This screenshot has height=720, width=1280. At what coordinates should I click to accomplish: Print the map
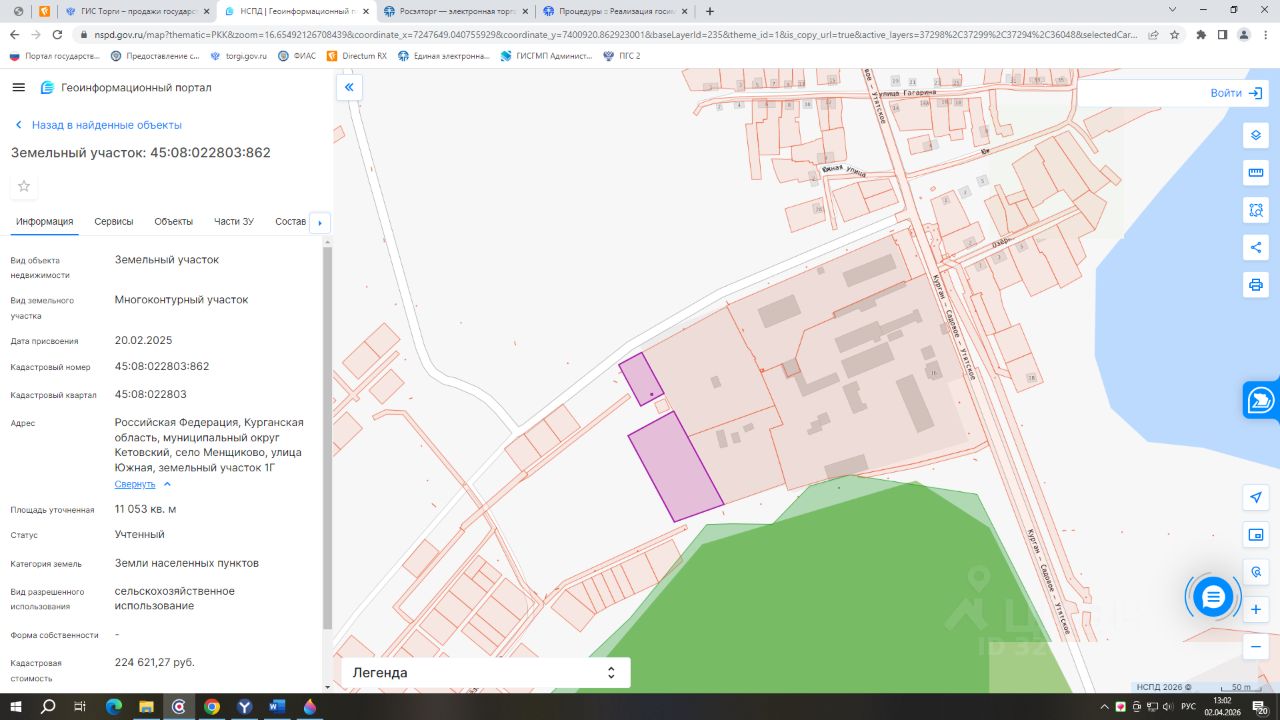pos(1256,284)
